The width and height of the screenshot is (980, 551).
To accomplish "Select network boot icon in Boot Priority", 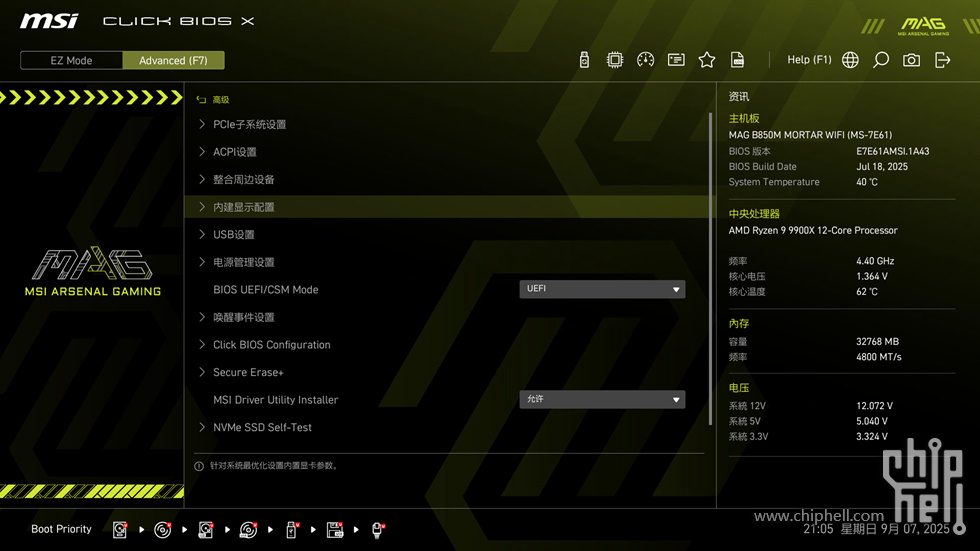I will (x=378, y=530).
